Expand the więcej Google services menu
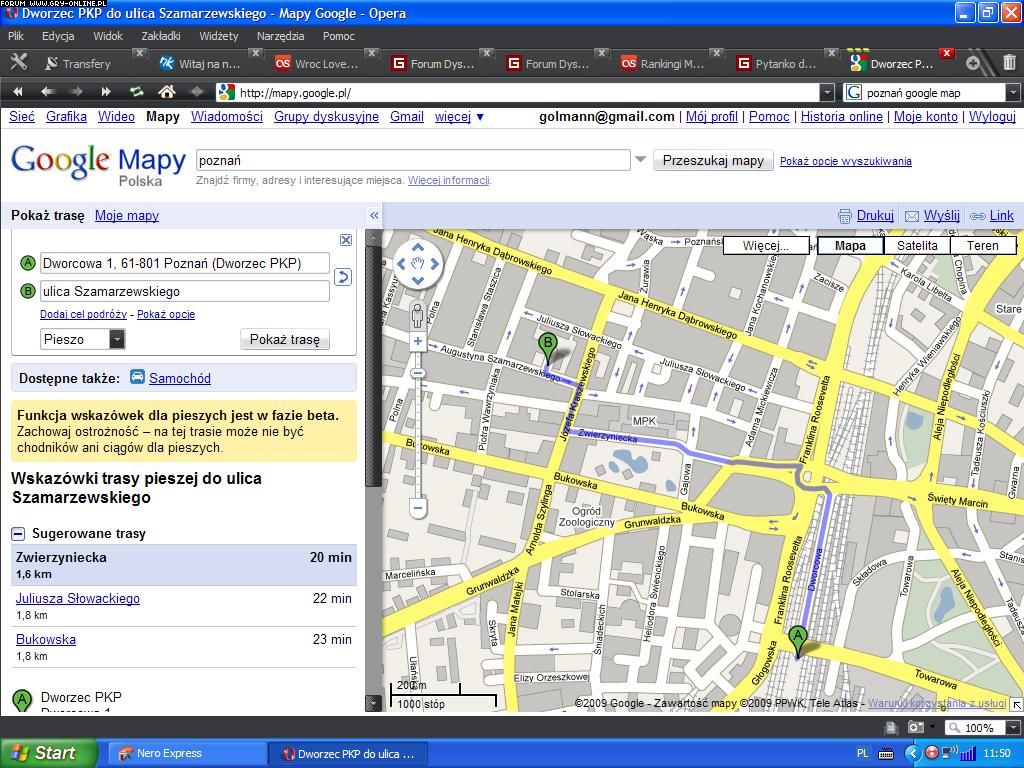The height and width of the screenshot is (768, 1024). click(460, 117)
